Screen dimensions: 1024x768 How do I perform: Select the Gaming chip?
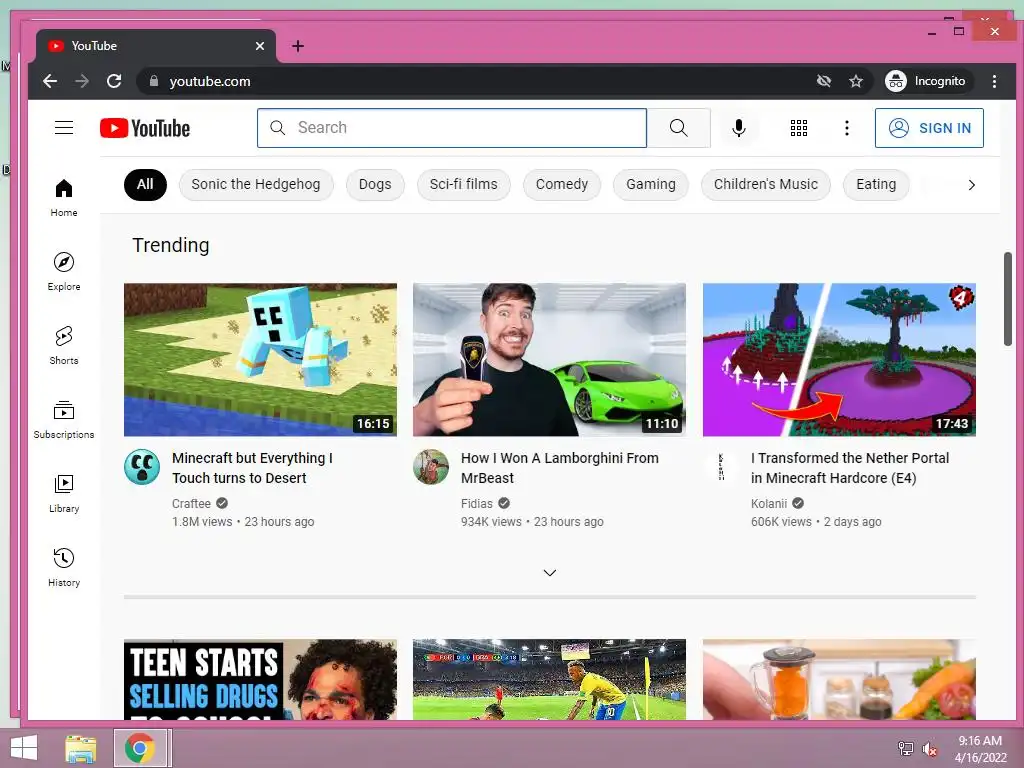[651, 185]
